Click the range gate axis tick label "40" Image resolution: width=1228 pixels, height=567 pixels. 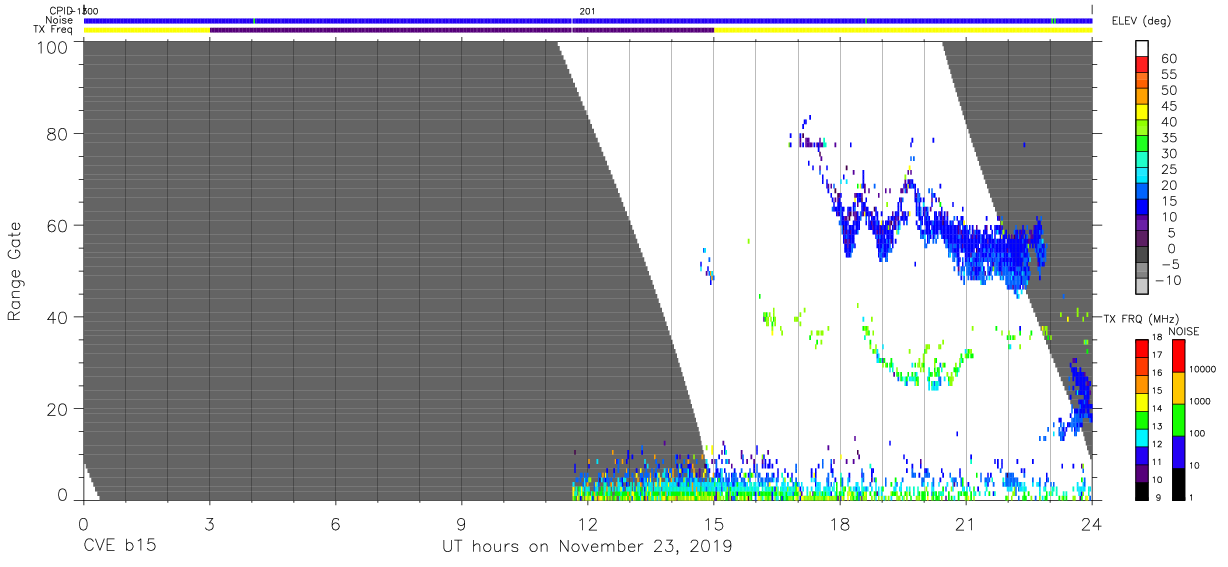coord(56,317)
